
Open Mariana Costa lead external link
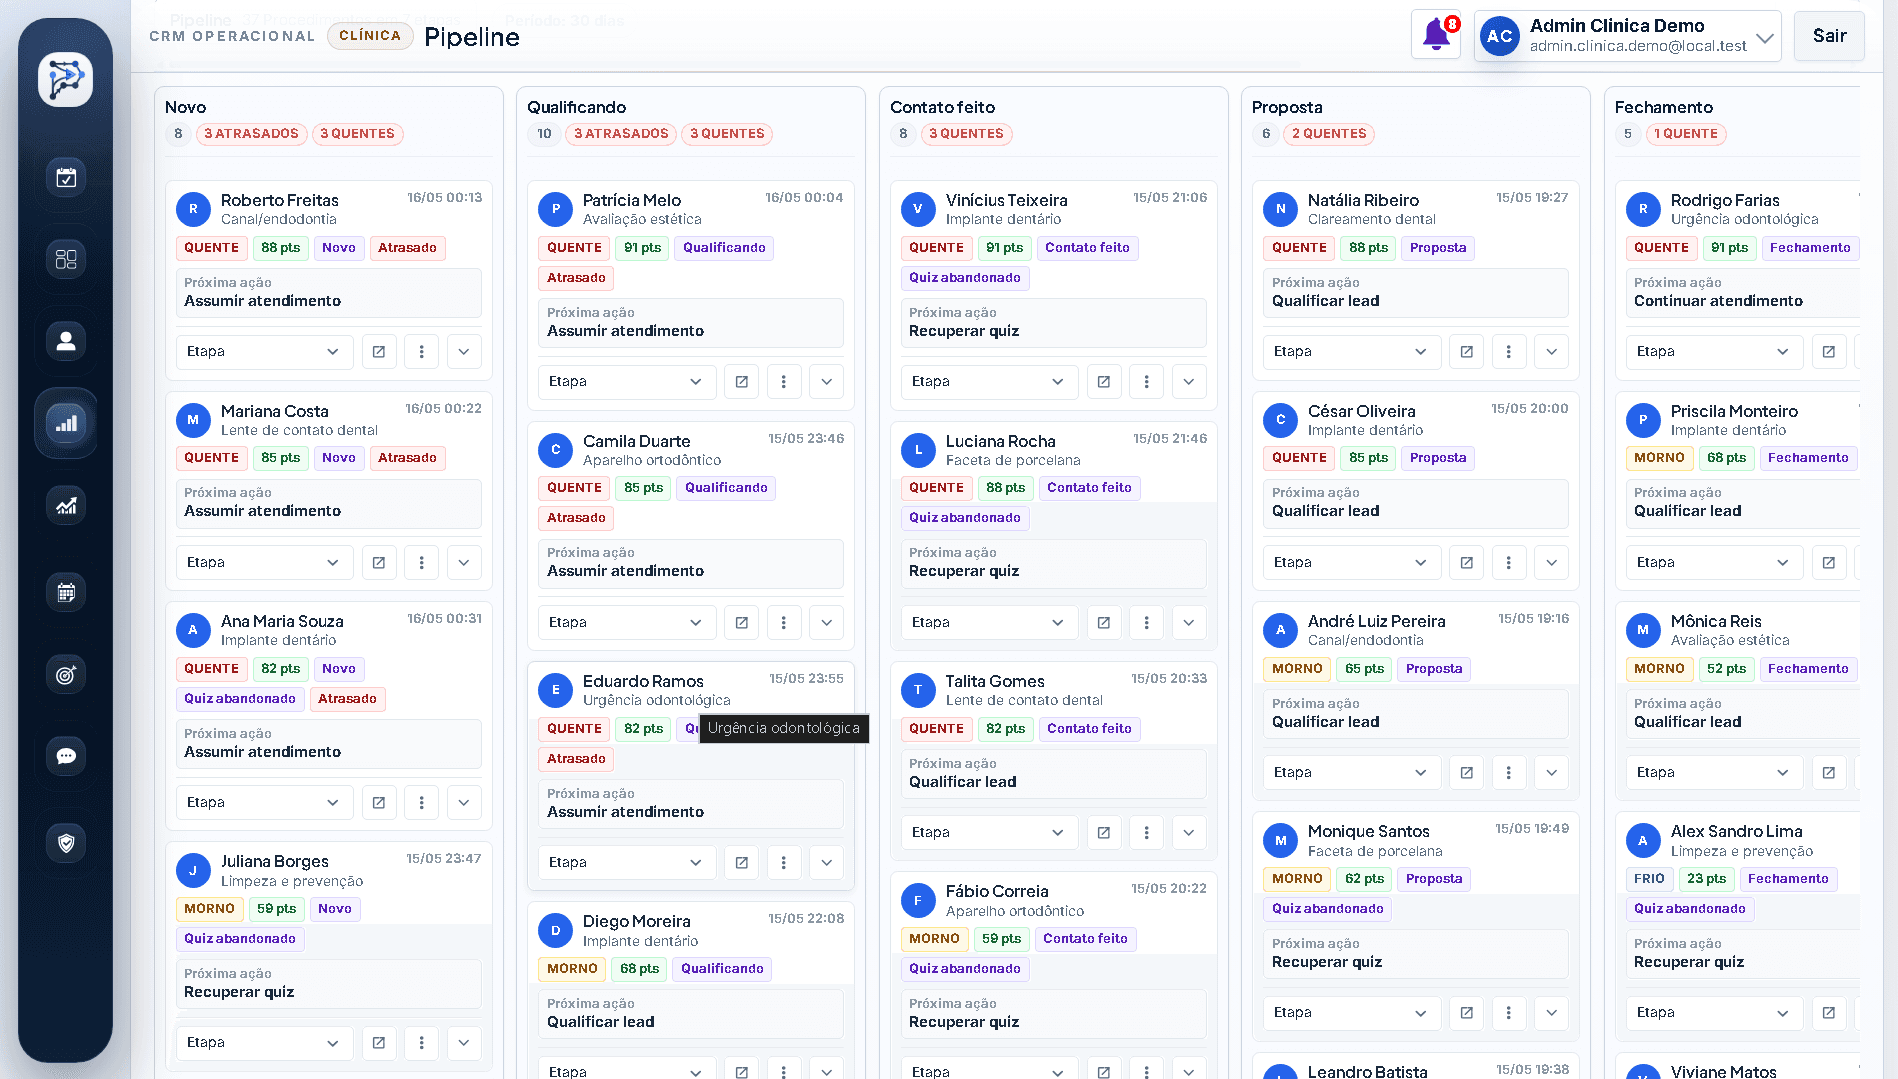click(x=379, y=563)
